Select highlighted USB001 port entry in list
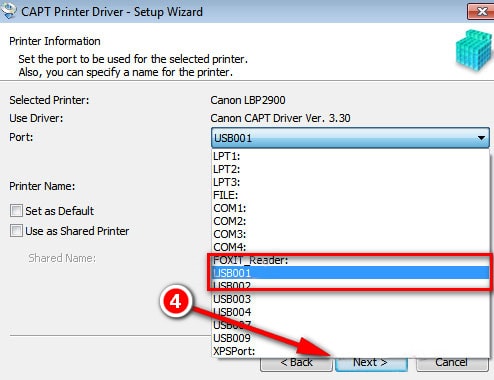The image size is (494, 380). click(x=350, y=273)
